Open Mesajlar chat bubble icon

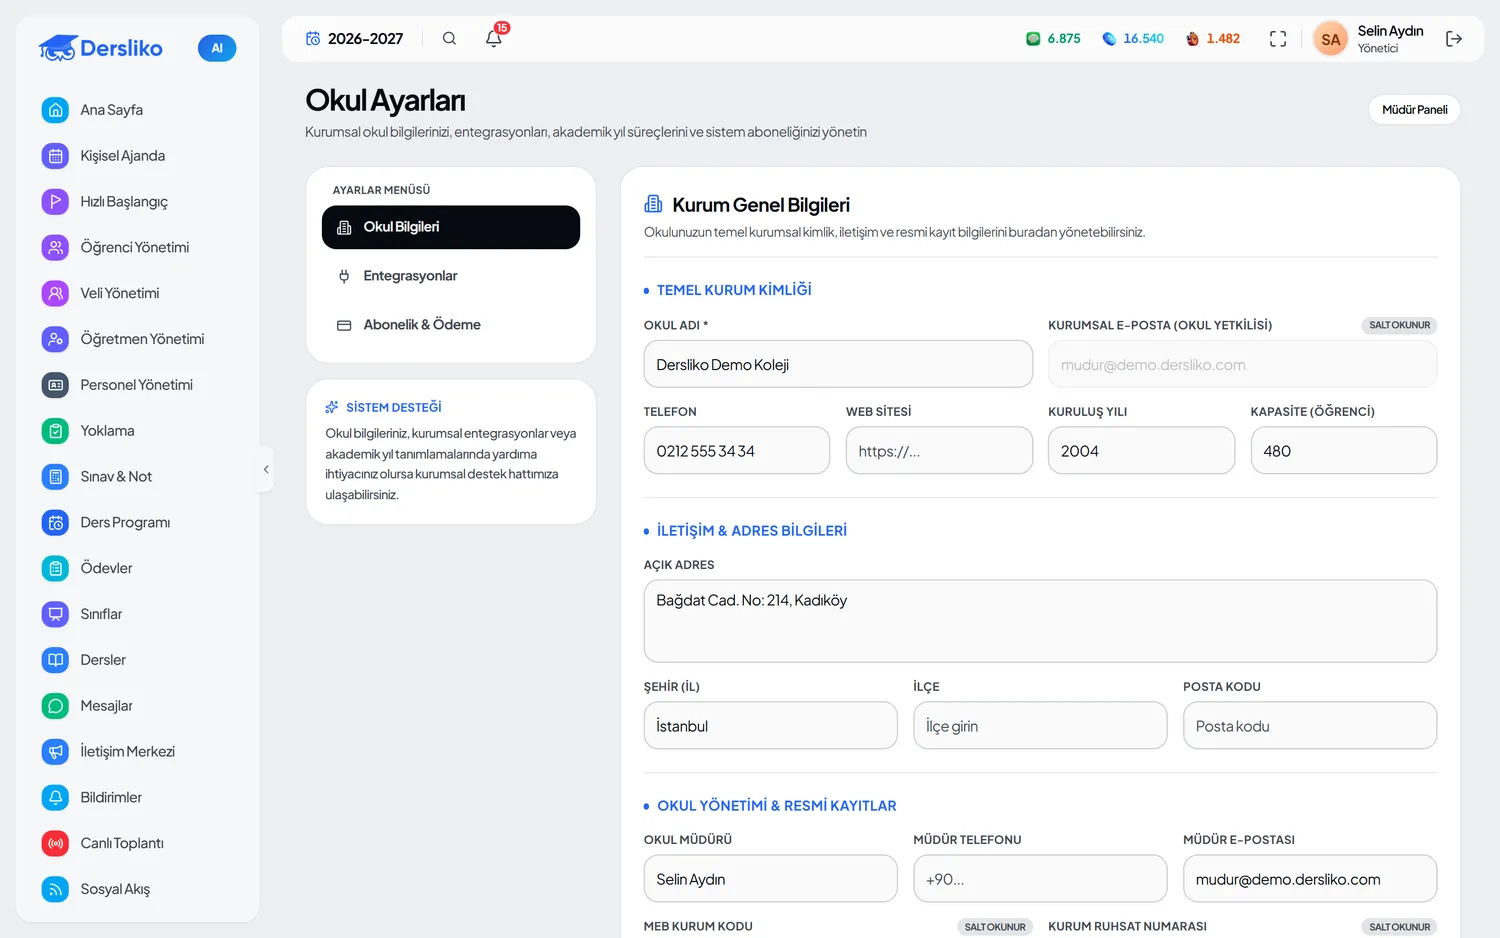[x=56, y=706]
